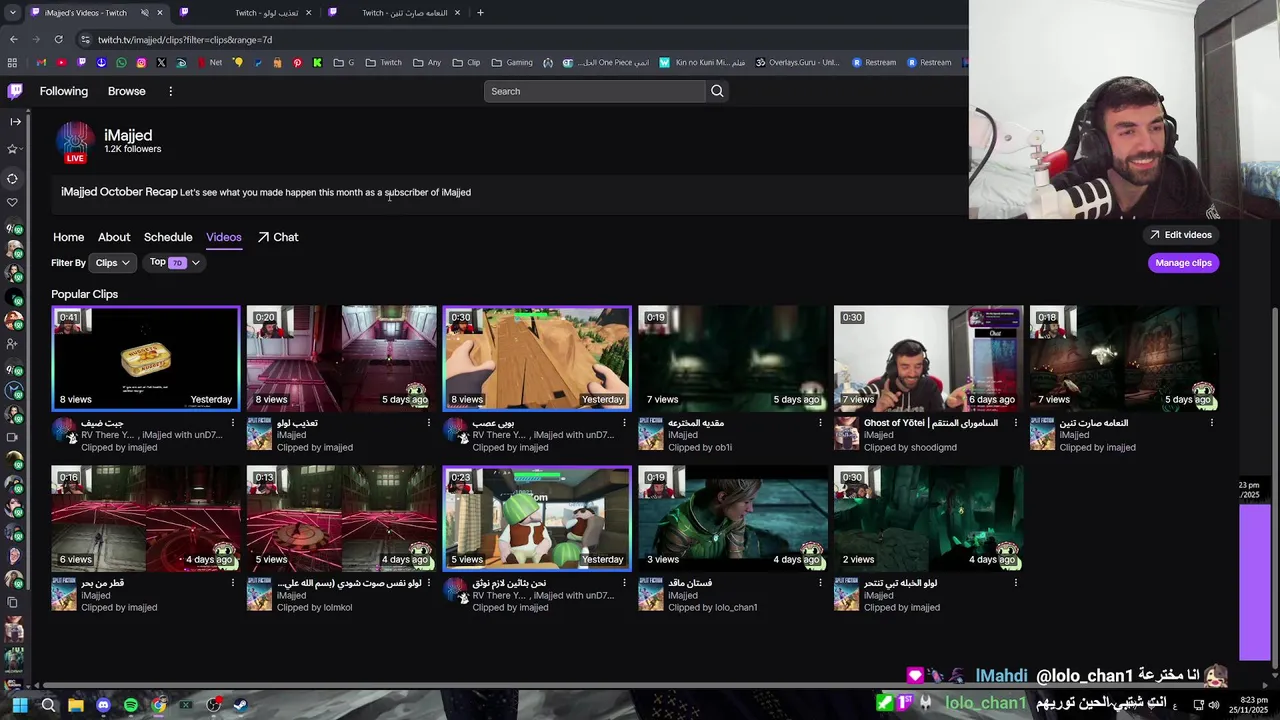Open Discord from the taskbar

pyautogui.click(x=103, y=705)
